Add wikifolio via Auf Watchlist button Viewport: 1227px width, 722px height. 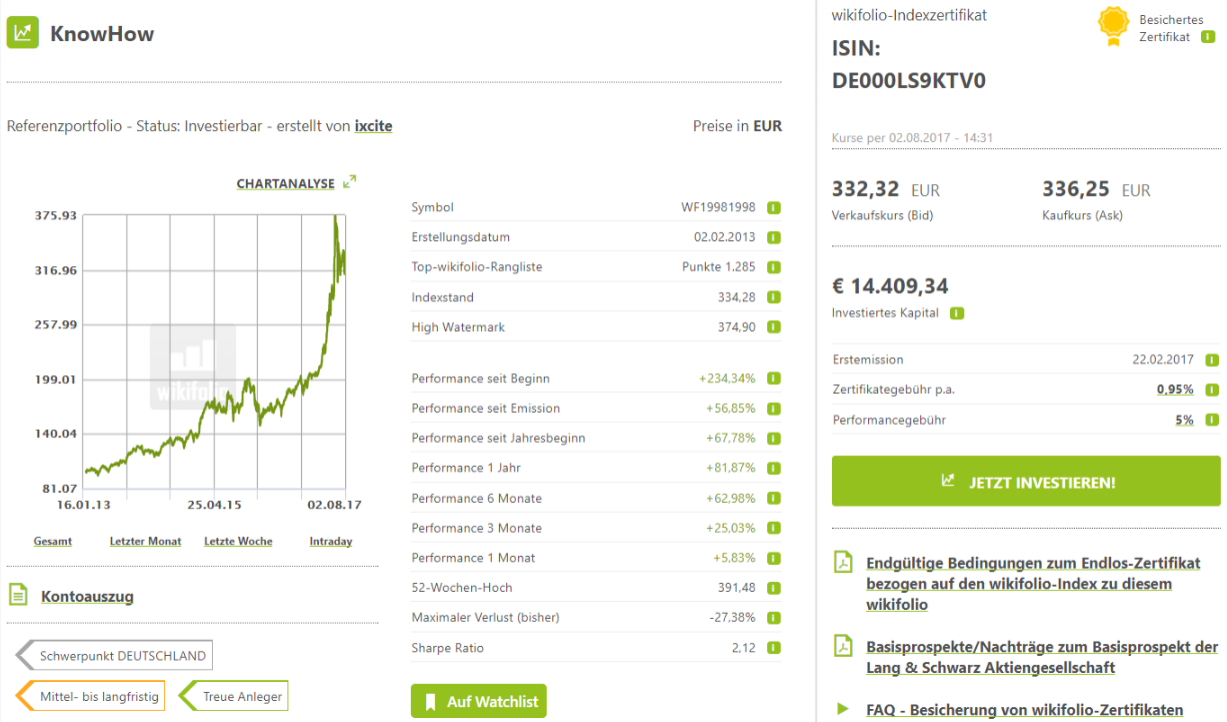pos(479,701)
